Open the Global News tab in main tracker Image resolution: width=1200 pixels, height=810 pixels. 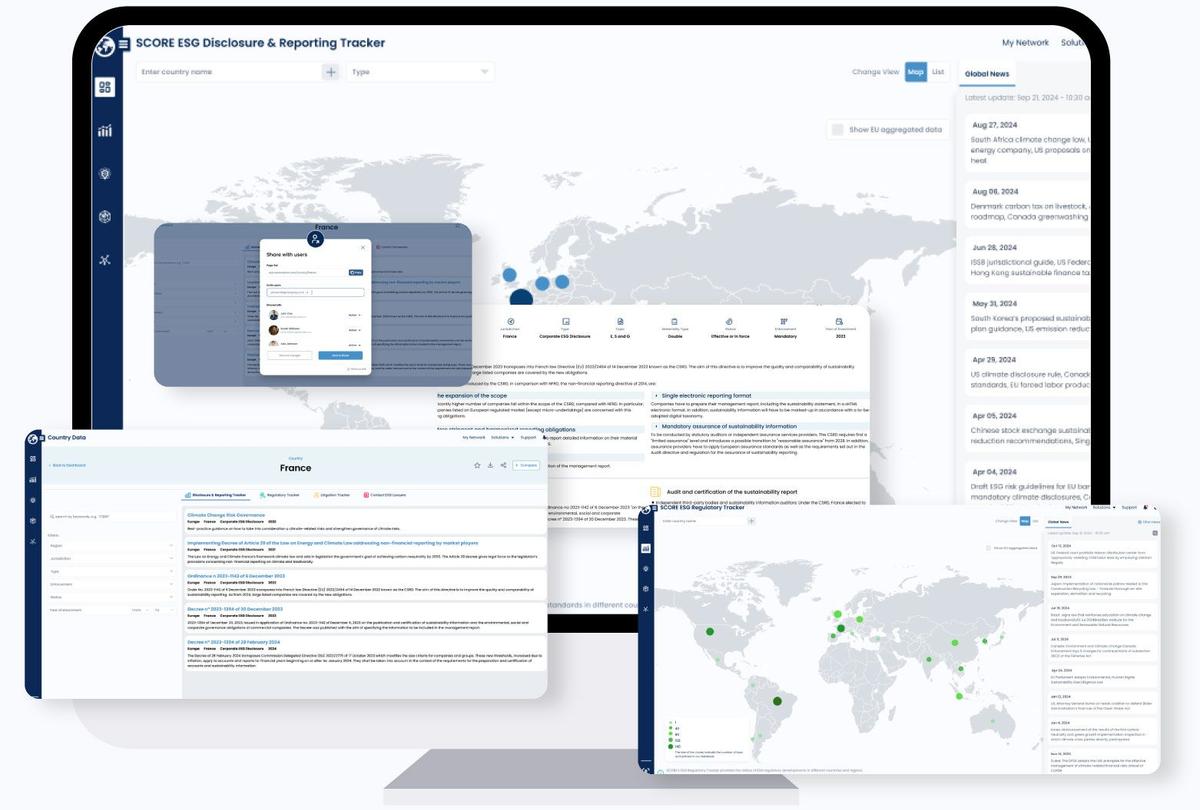click(x=986, y=74)
